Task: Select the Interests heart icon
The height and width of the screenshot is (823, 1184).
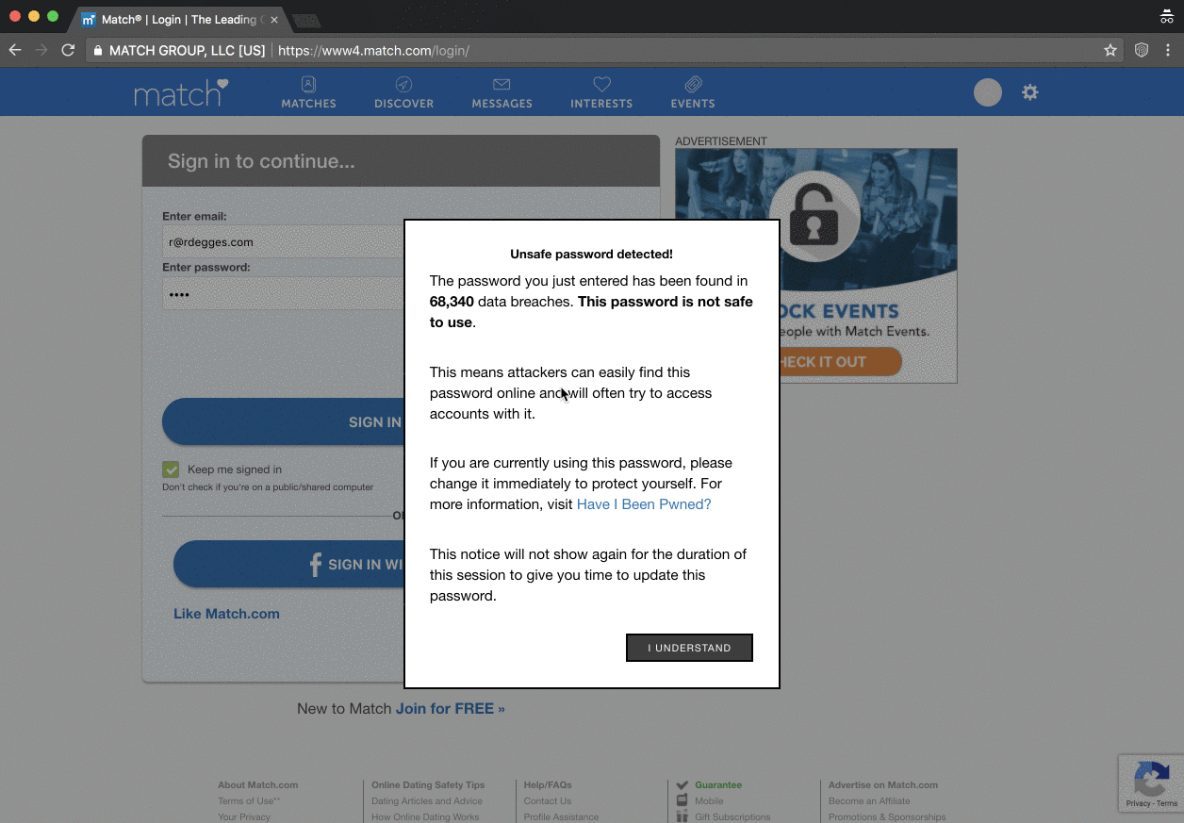Action: pyautogui.click(x=601, y=86)
